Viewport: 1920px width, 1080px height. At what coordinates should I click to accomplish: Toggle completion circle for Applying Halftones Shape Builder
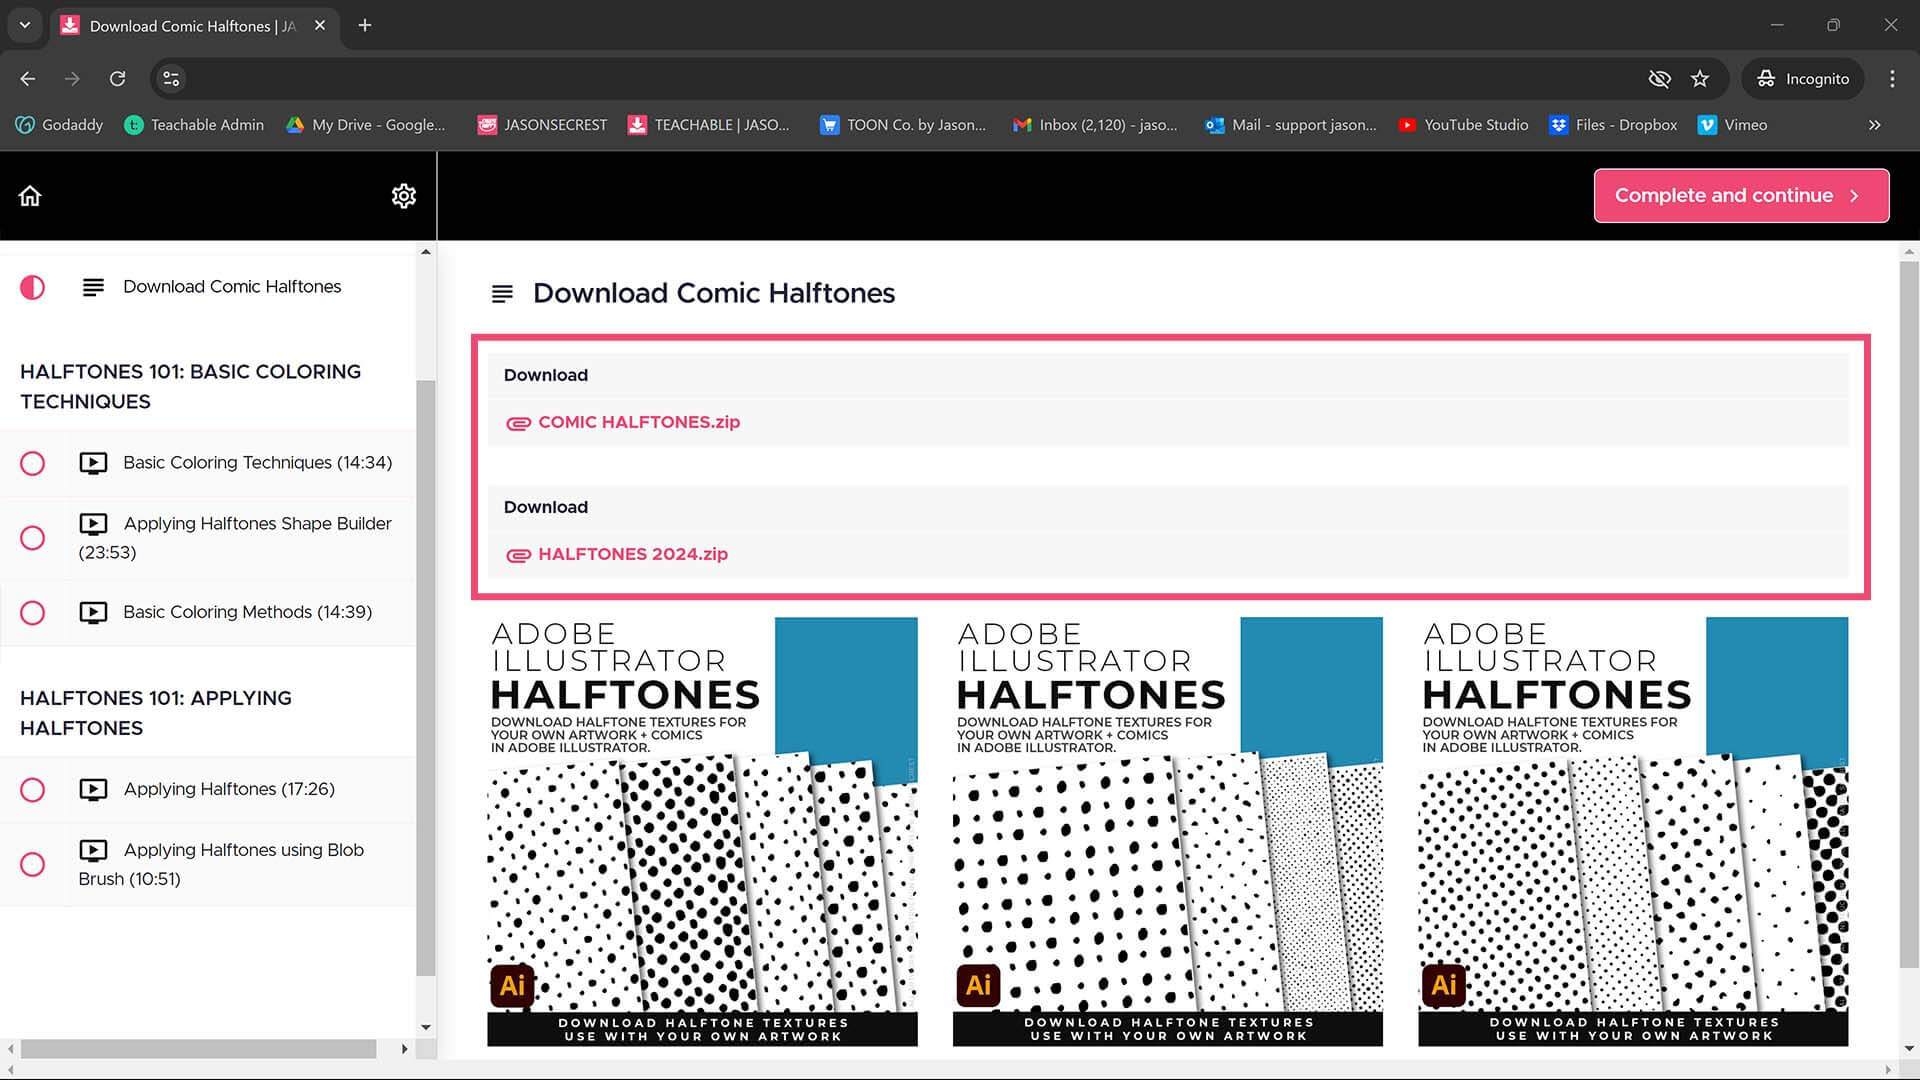click(x=32, y=538)
